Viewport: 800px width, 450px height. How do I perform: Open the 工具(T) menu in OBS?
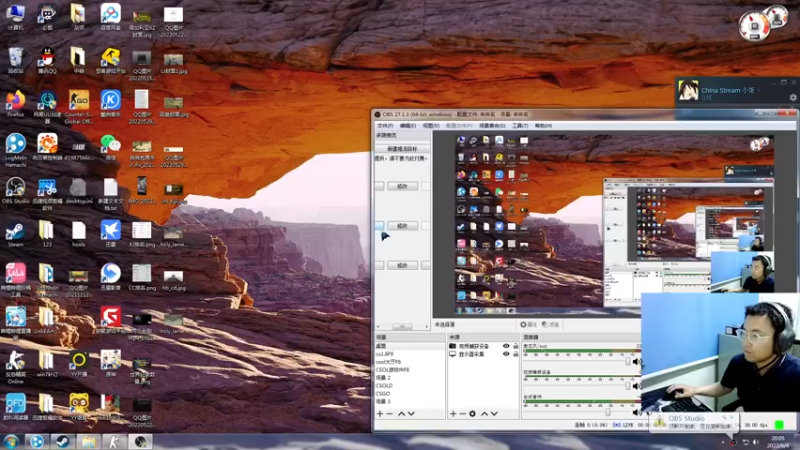click(x=520, y=126)
